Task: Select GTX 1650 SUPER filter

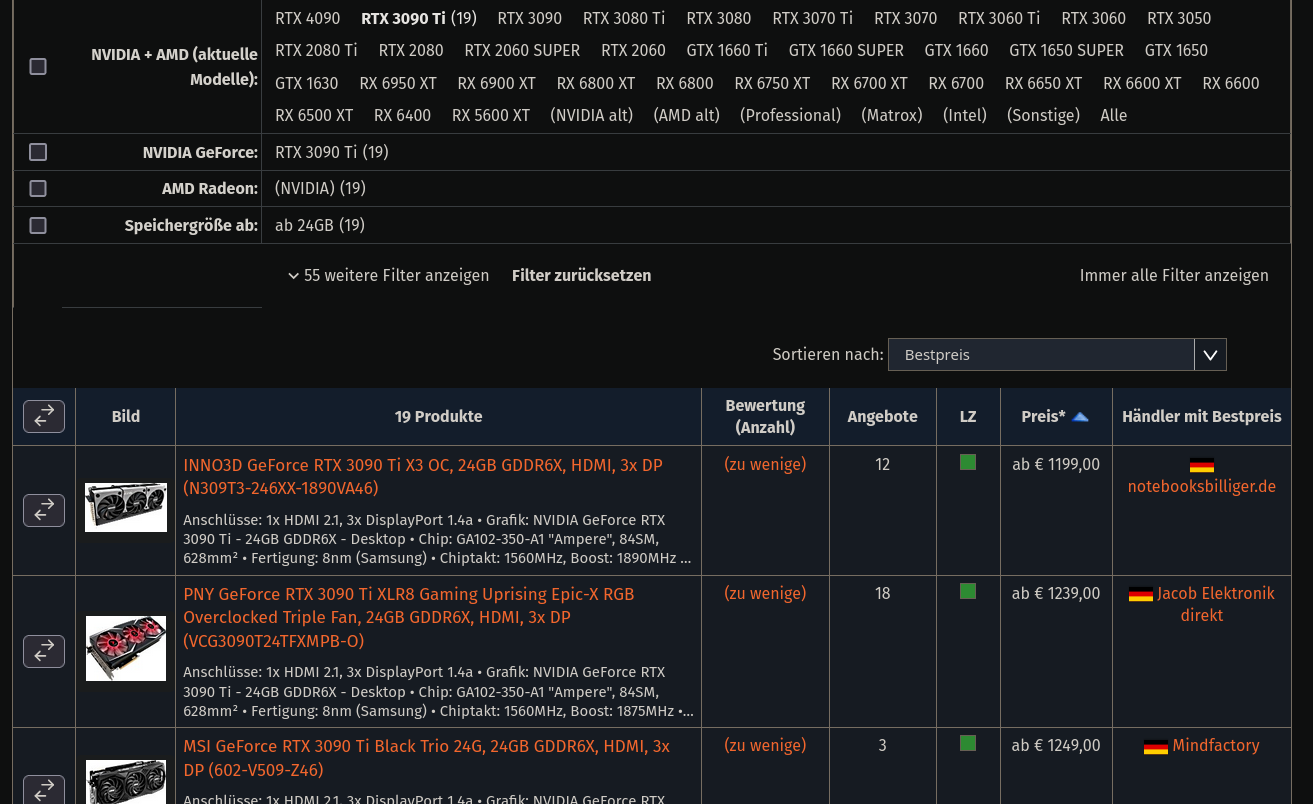Action: [1067, 51]
